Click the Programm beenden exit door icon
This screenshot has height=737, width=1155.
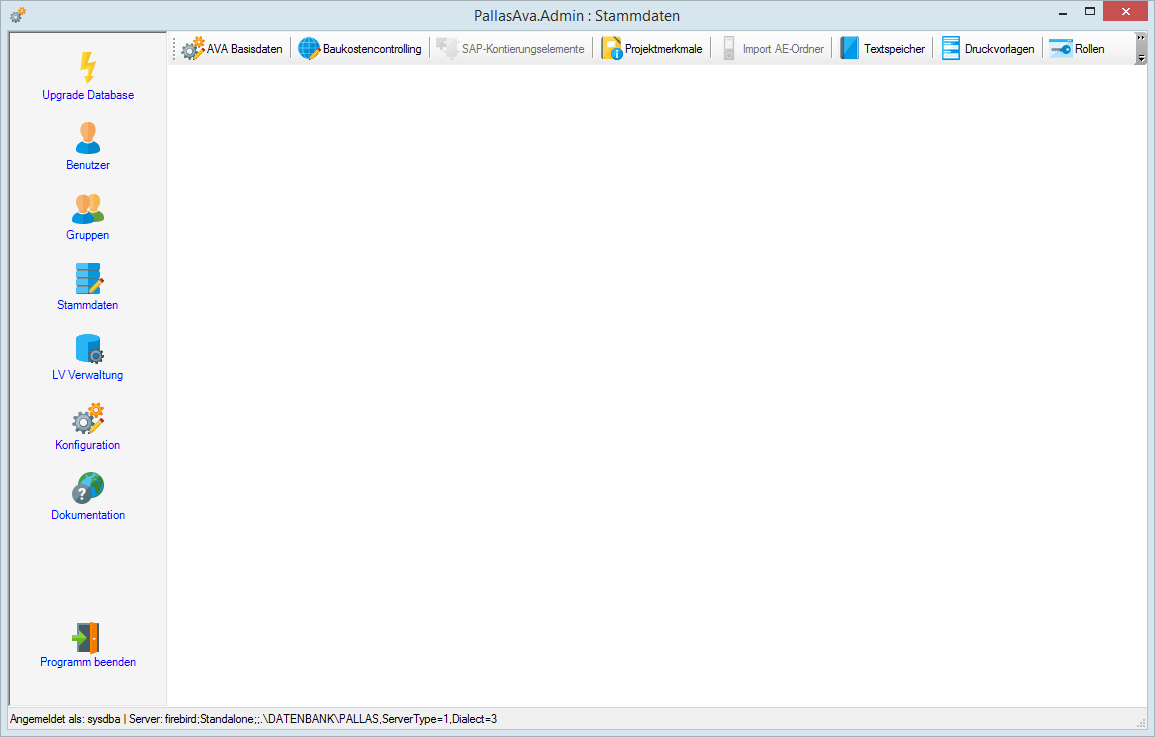pos(86,638)
